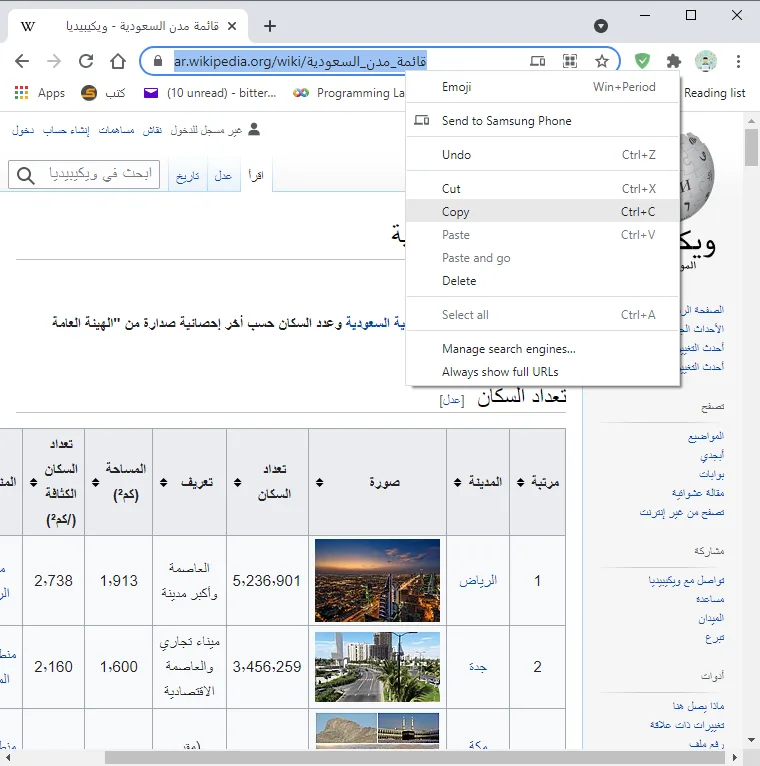
Task: Sort table by تعداد السكان column arrows
Action: tap(237, 482)
